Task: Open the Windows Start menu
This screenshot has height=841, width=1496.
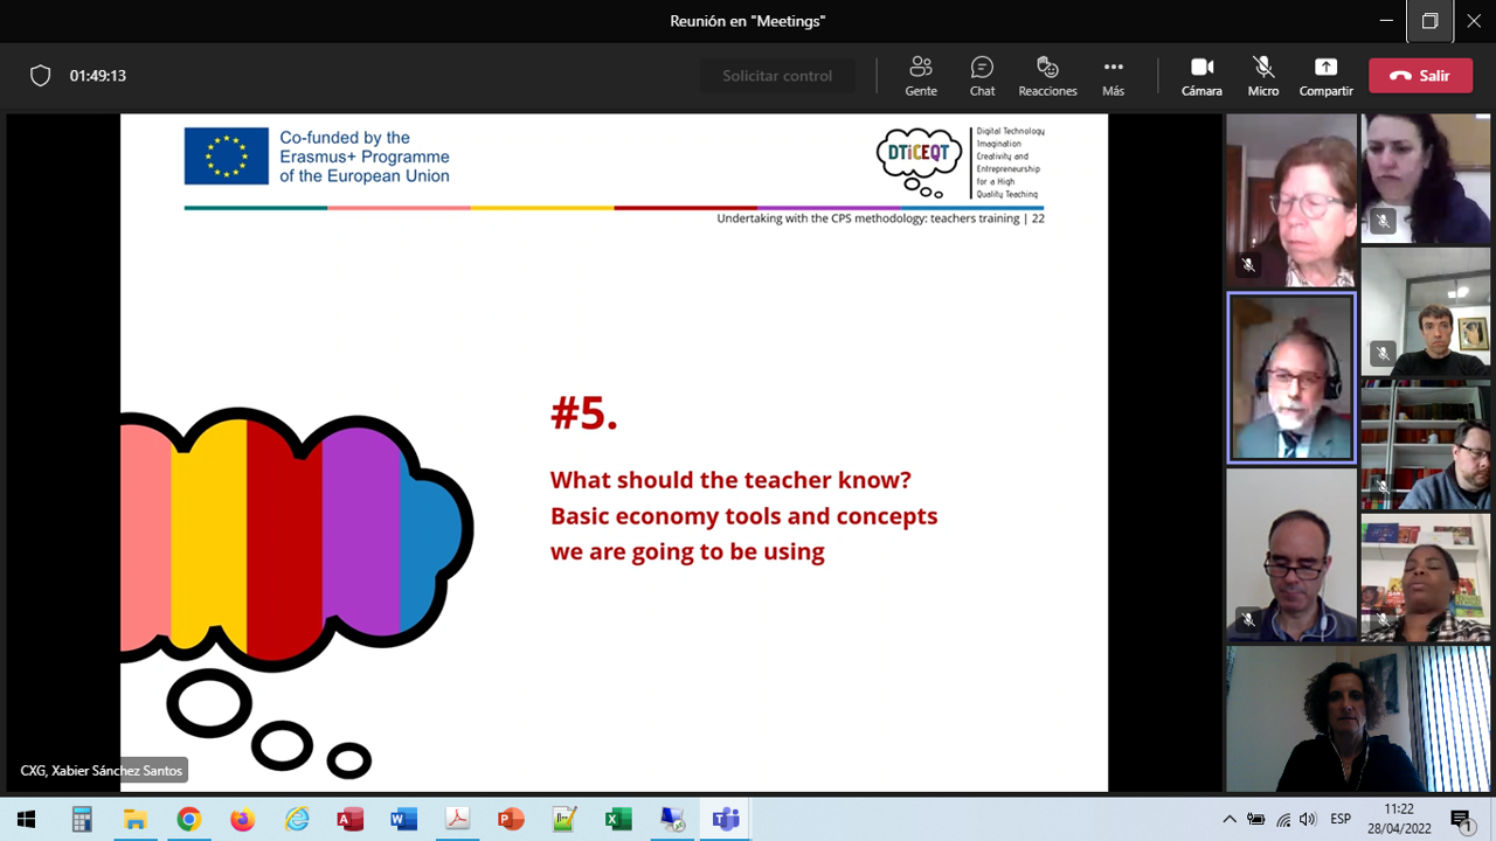Action: 26,820
